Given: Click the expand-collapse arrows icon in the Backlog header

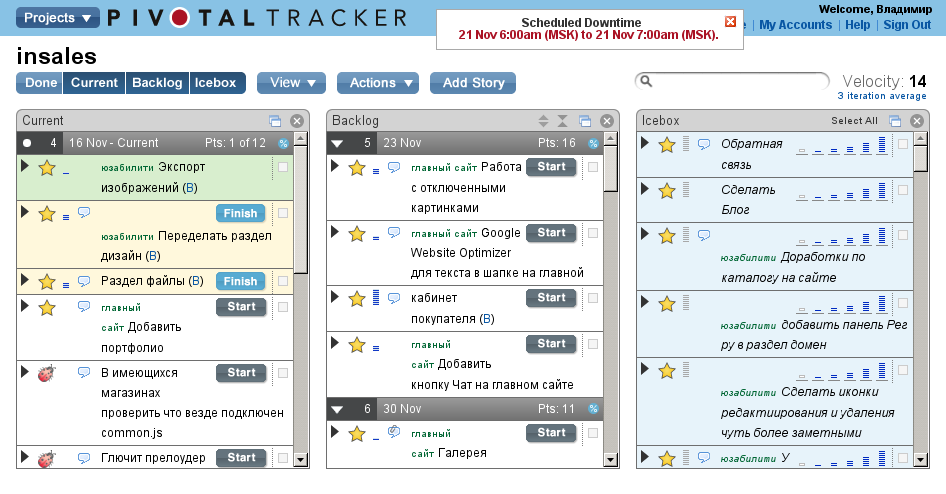Looking at the screenshot, I should tap(544, 121).
